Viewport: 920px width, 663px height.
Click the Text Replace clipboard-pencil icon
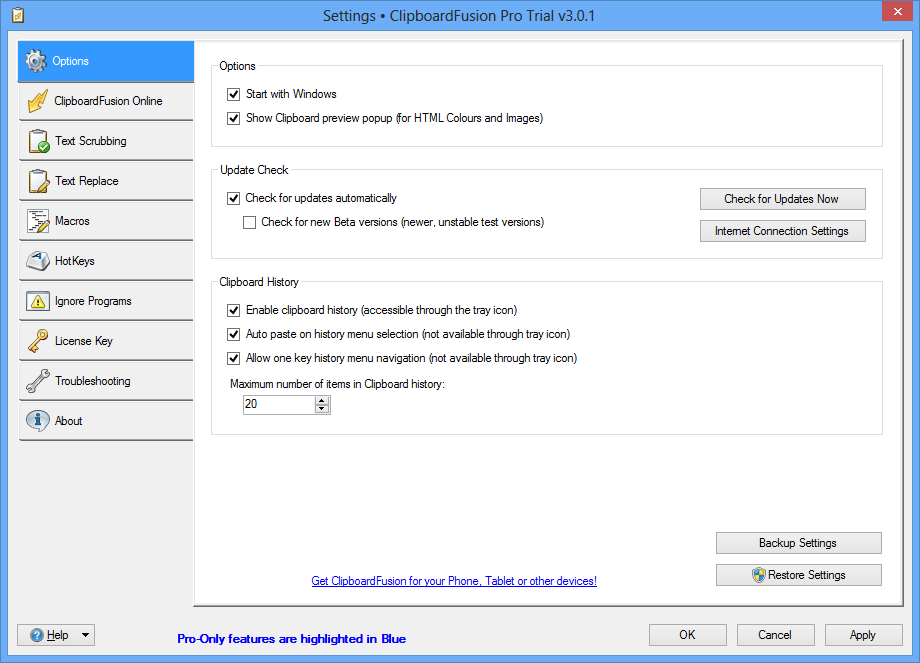tap(39, 181)
